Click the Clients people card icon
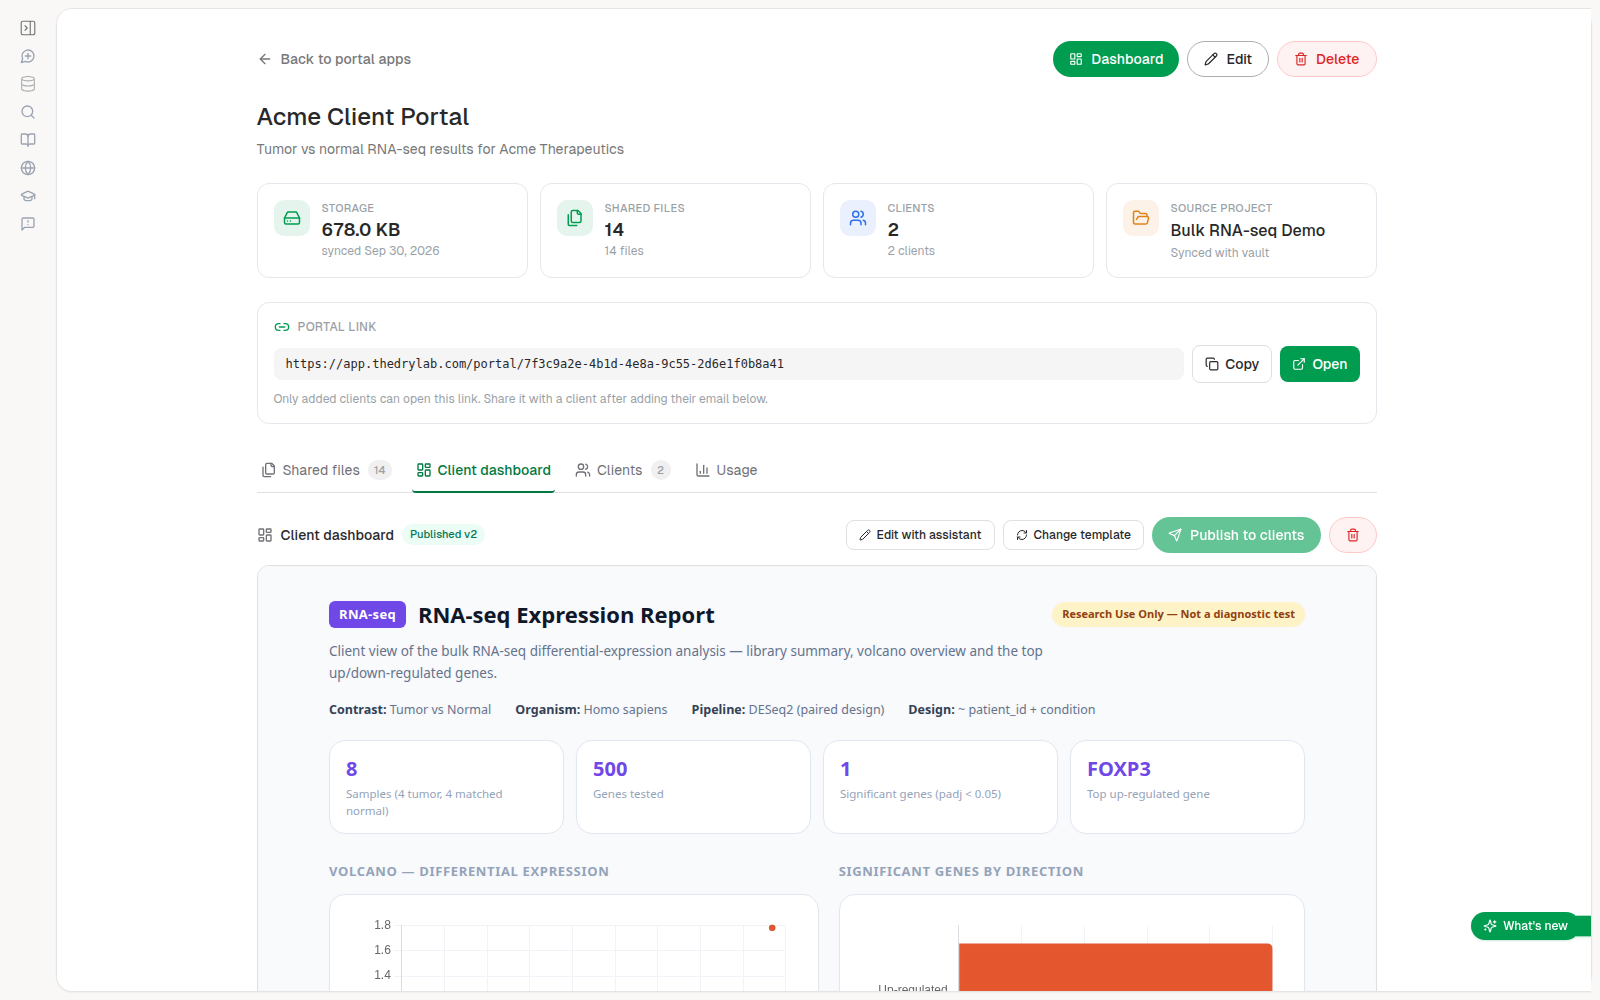 (x=858, y=218)
